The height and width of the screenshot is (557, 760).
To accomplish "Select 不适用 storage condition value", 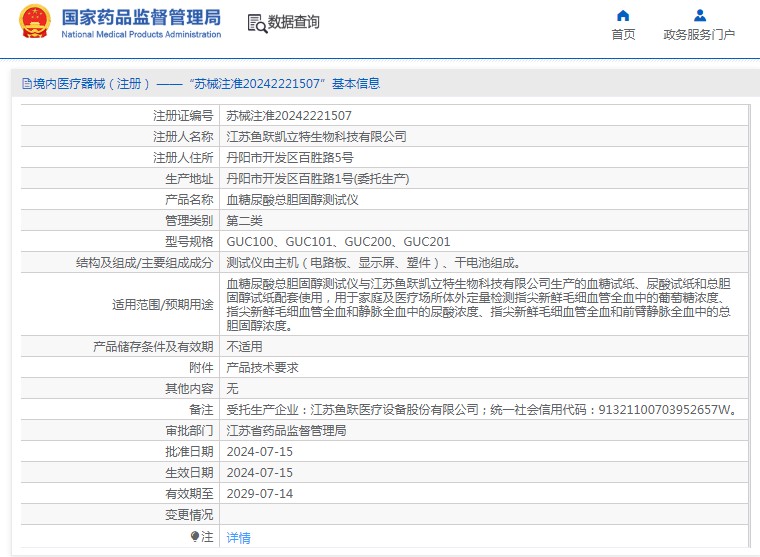I will coord(244,347).
